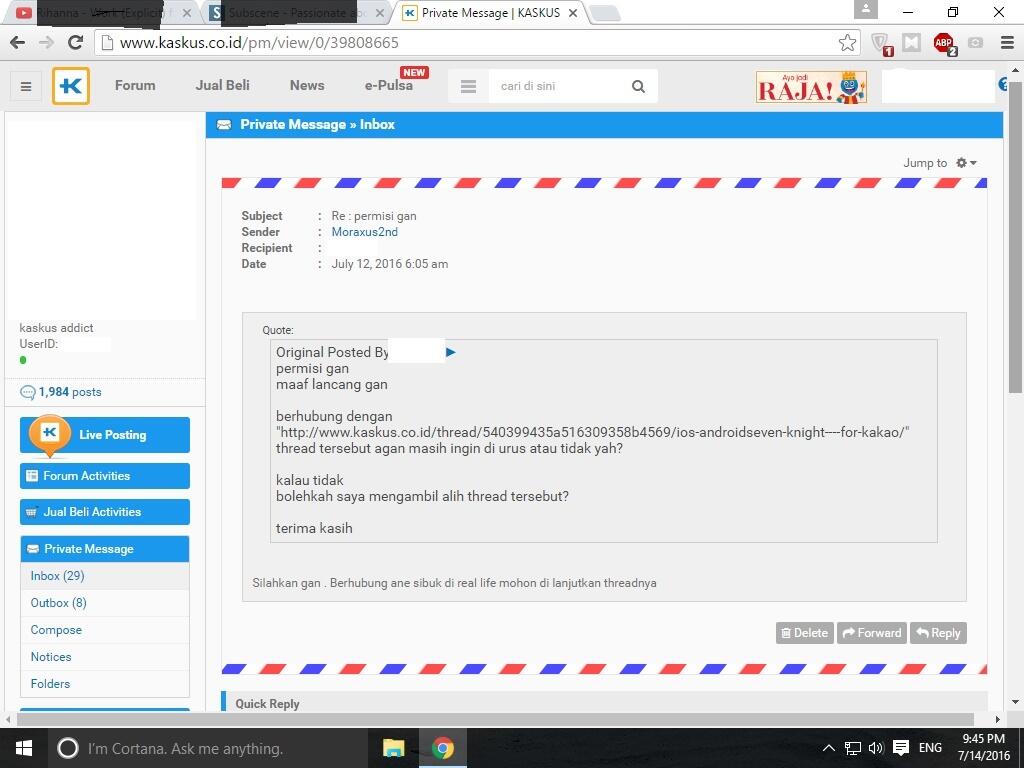Reload the page
Viewport: 1024px width, 768px height.
(75, 42)
